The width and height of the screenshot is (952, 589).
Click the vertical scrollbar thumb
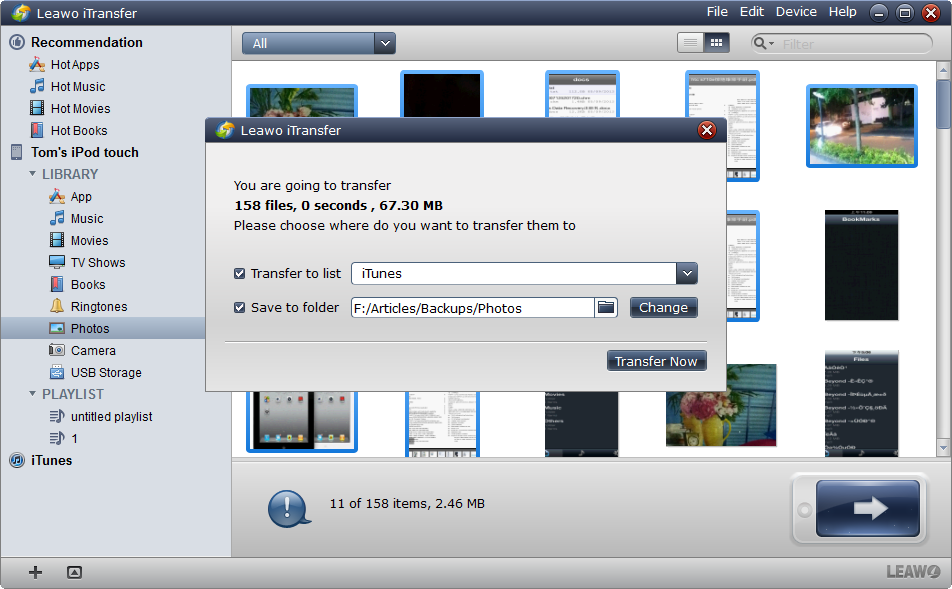[943, 104]
